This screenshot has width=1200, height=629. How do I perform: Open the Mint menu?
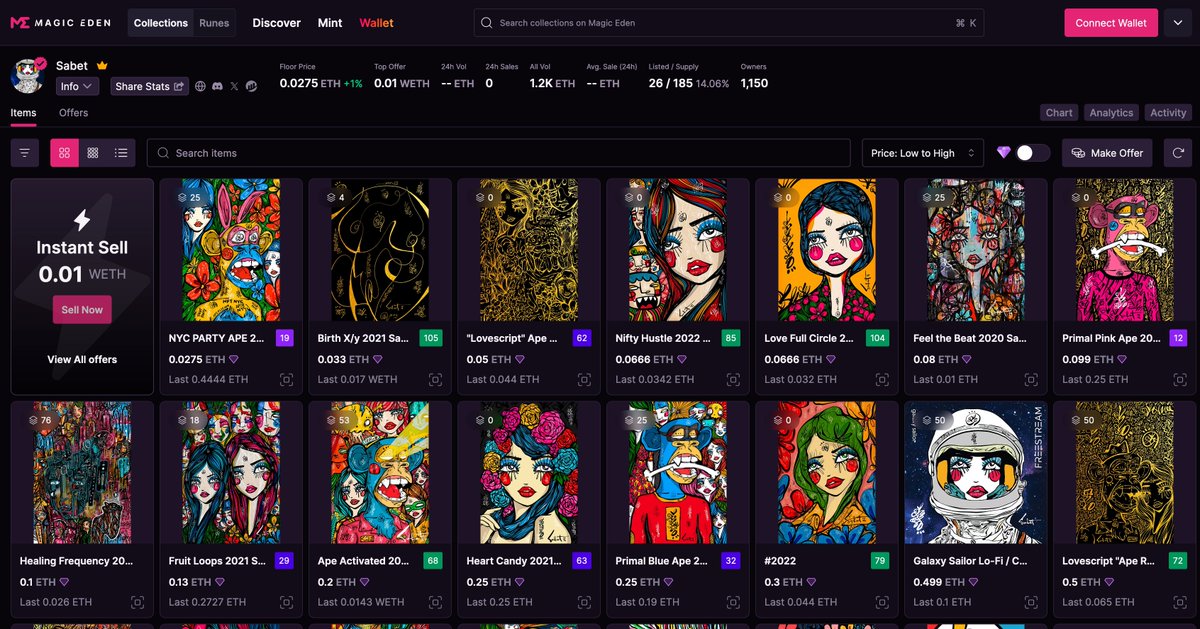click(330, 23)
